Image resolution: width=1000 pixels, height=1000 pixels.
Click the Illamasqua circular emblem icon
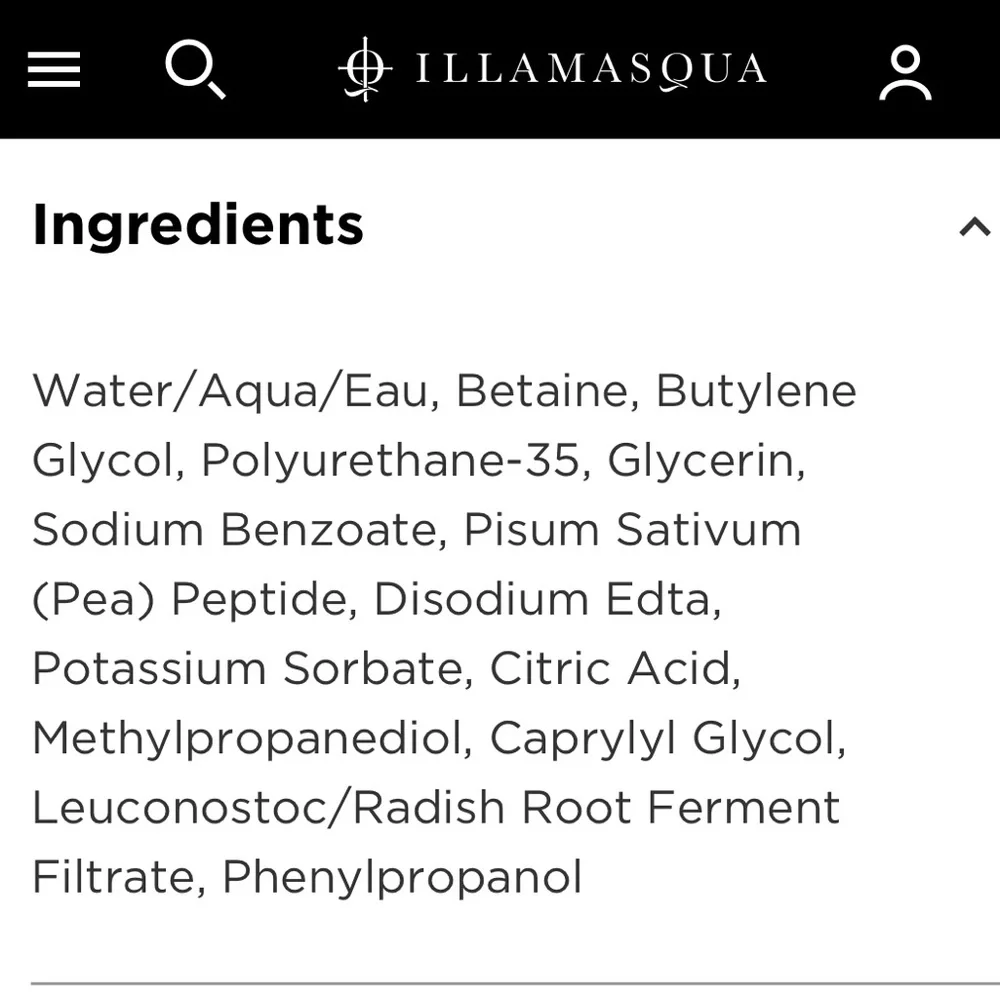point(365,70)
